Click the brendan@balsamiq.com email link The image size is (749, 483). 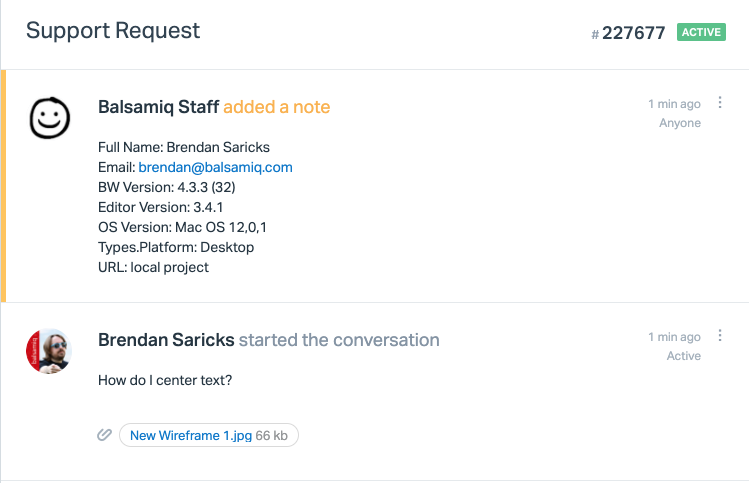(x=215, y=167)
